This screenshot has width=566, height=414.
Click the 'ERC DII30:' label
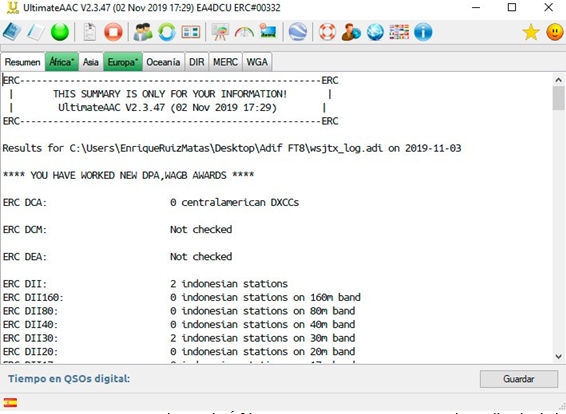[x=30, y=338]
